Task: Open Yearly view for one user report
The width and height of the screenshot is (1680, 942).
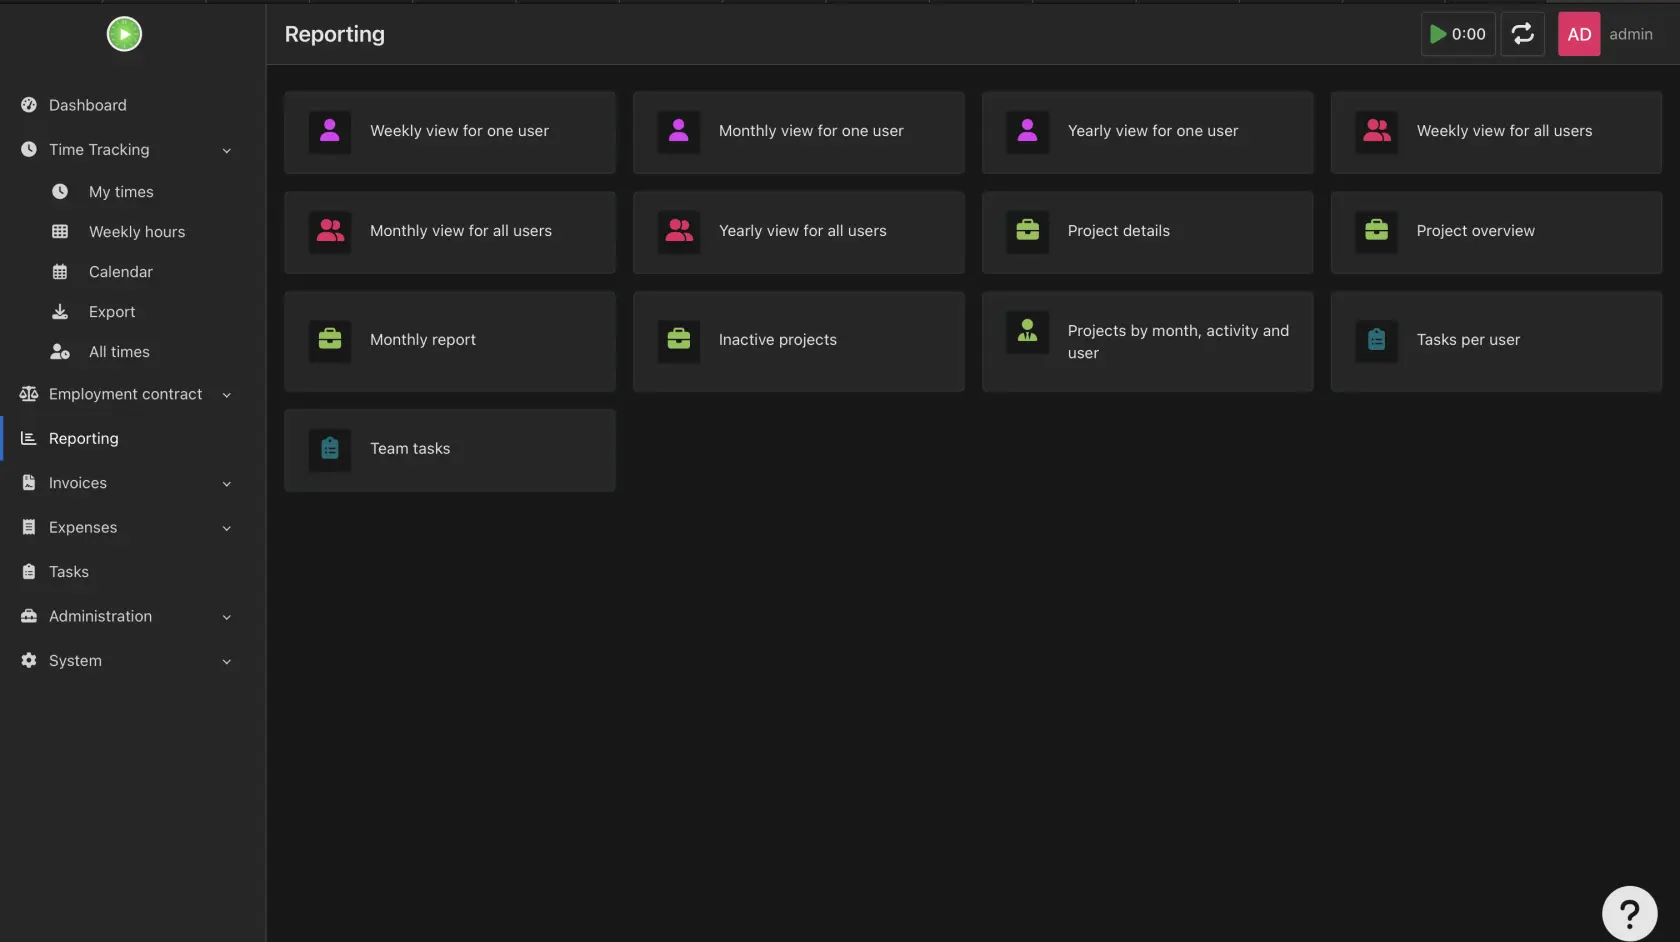Action: tap(1147, 131)
